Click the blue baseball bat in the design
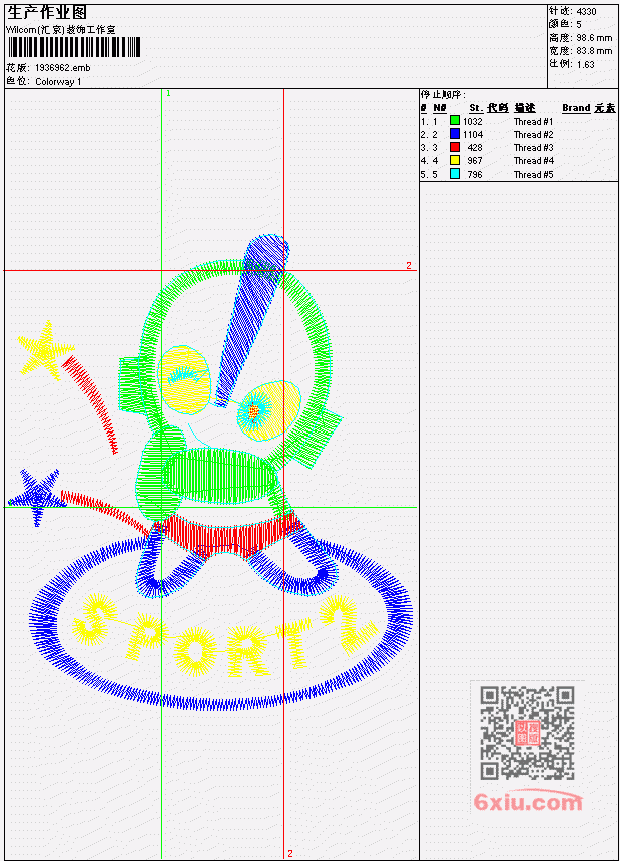Viewport: 620px width, 861px height. pyautogui.click(x=252, y=321)
